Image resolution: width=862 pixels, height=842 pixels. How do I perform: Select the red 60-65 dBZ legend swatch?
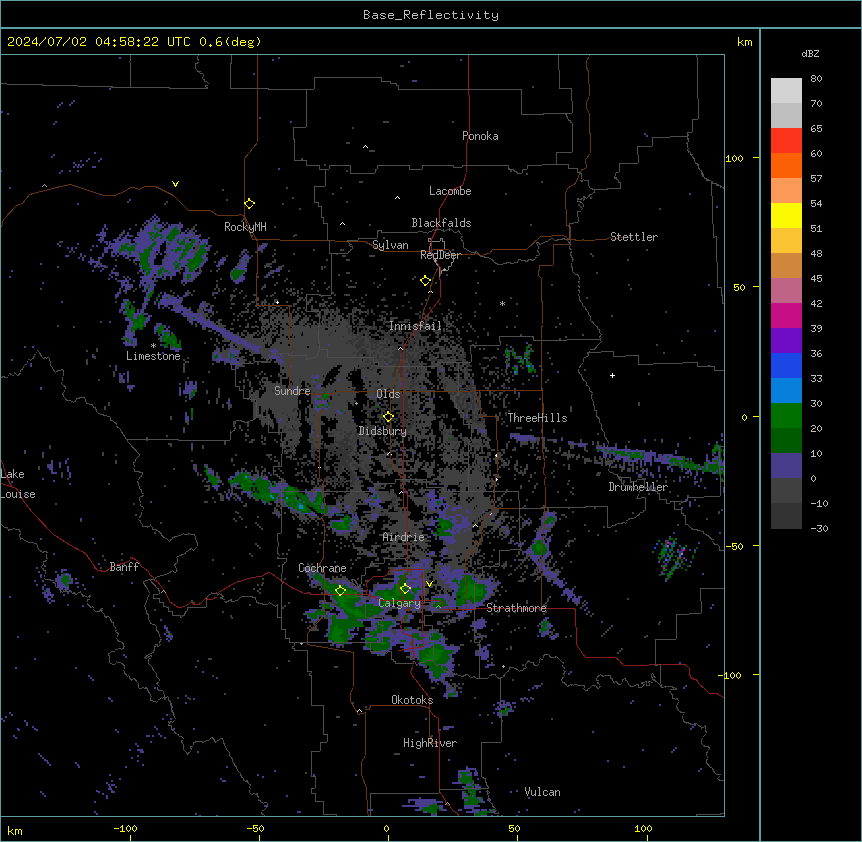[x=786, y=140]
